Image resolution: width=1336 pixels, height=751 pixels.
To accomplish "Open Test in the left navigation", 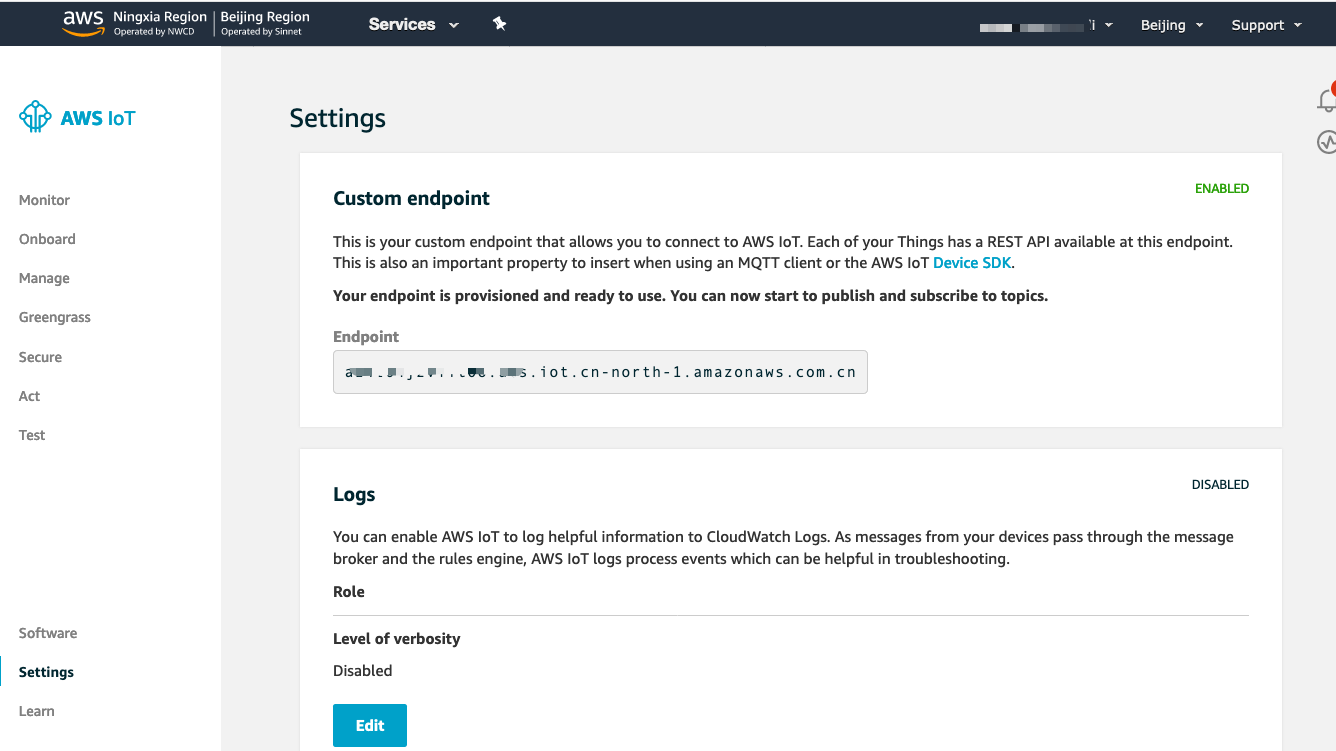I will pos(32,435).
